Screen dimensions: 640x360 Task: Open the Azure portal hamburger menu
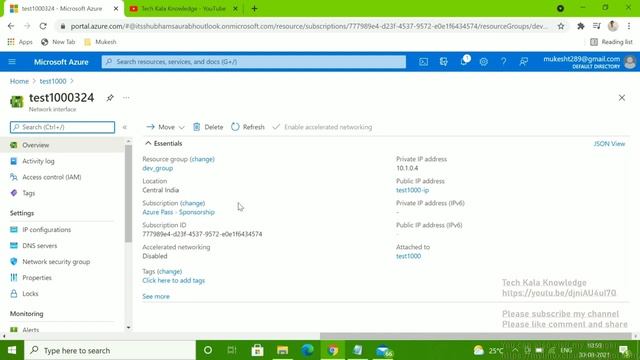(x=12, y=62)
